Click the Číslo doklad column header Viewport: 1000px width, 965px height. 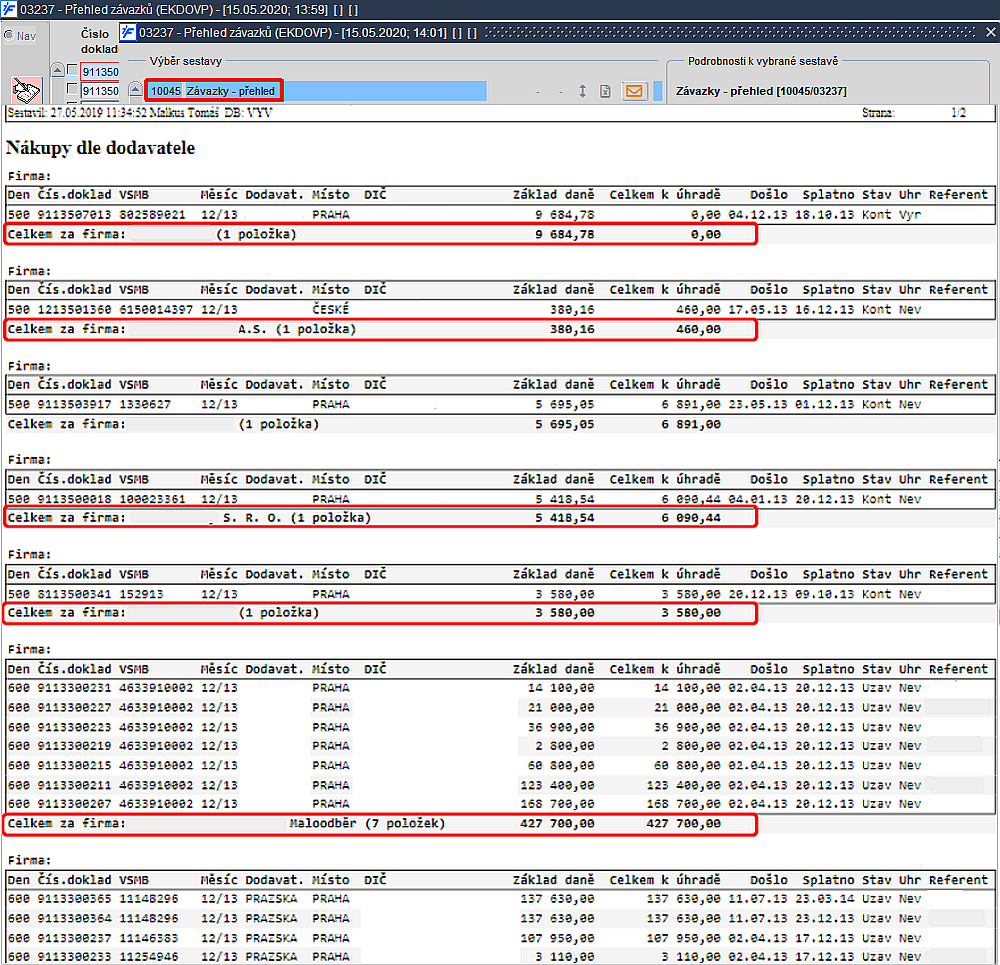pos(98,41)
